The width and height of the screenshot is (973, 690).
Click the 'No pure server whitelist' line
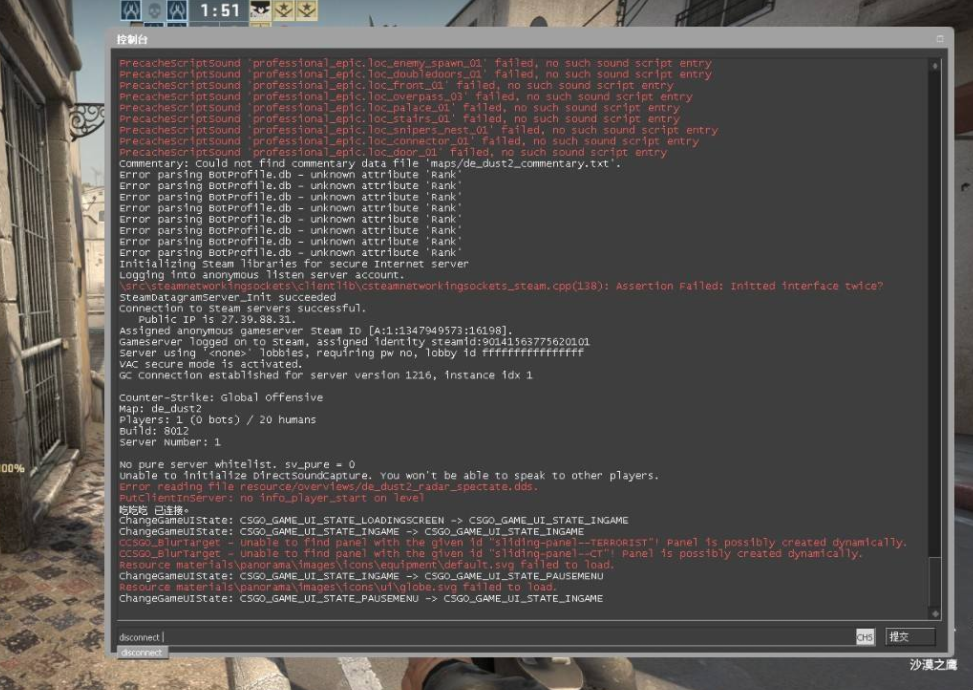(x=236, y=464)
